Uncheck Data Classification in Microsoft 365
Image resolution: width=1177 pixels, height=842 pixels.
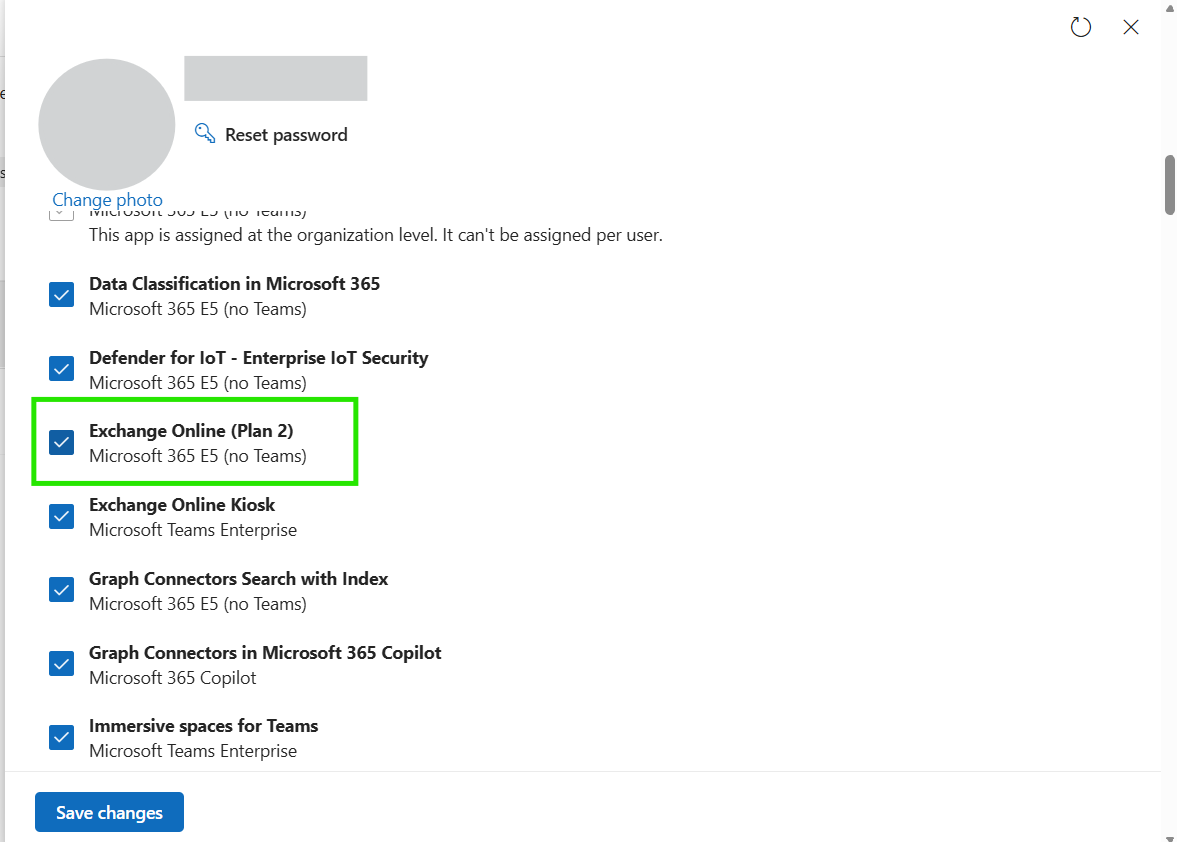coord(62,295)
